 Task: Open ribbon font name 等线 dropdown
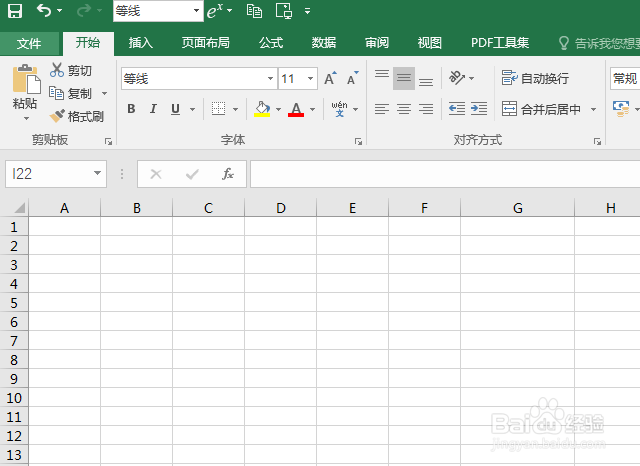tap(270, 78)
